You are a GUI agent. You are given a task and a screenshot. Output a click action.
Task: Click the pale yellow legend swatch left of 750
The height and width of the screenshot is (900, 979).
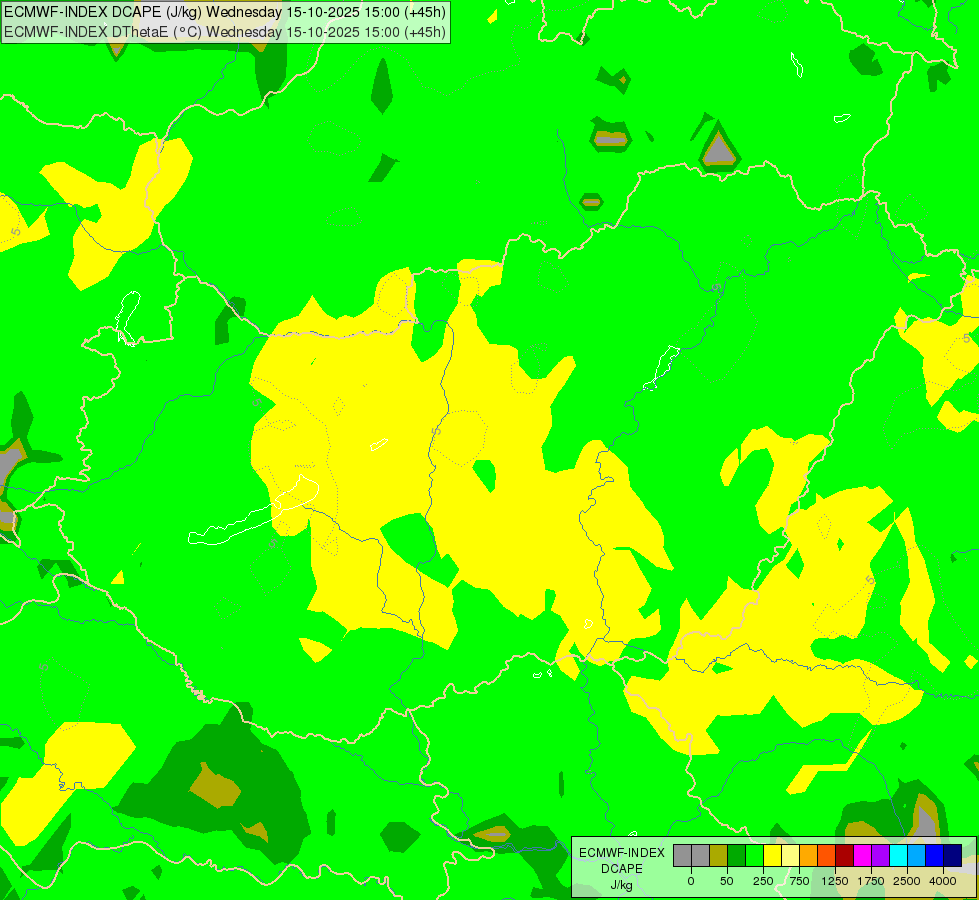[x=790, y=856]
